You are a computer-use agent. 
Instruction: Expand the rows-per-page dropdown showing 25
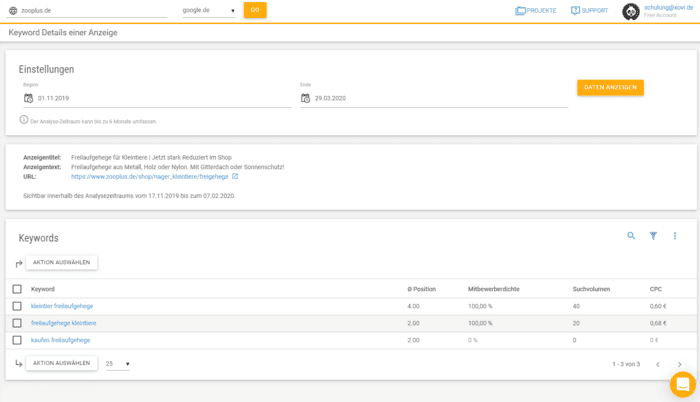[118, 364]
